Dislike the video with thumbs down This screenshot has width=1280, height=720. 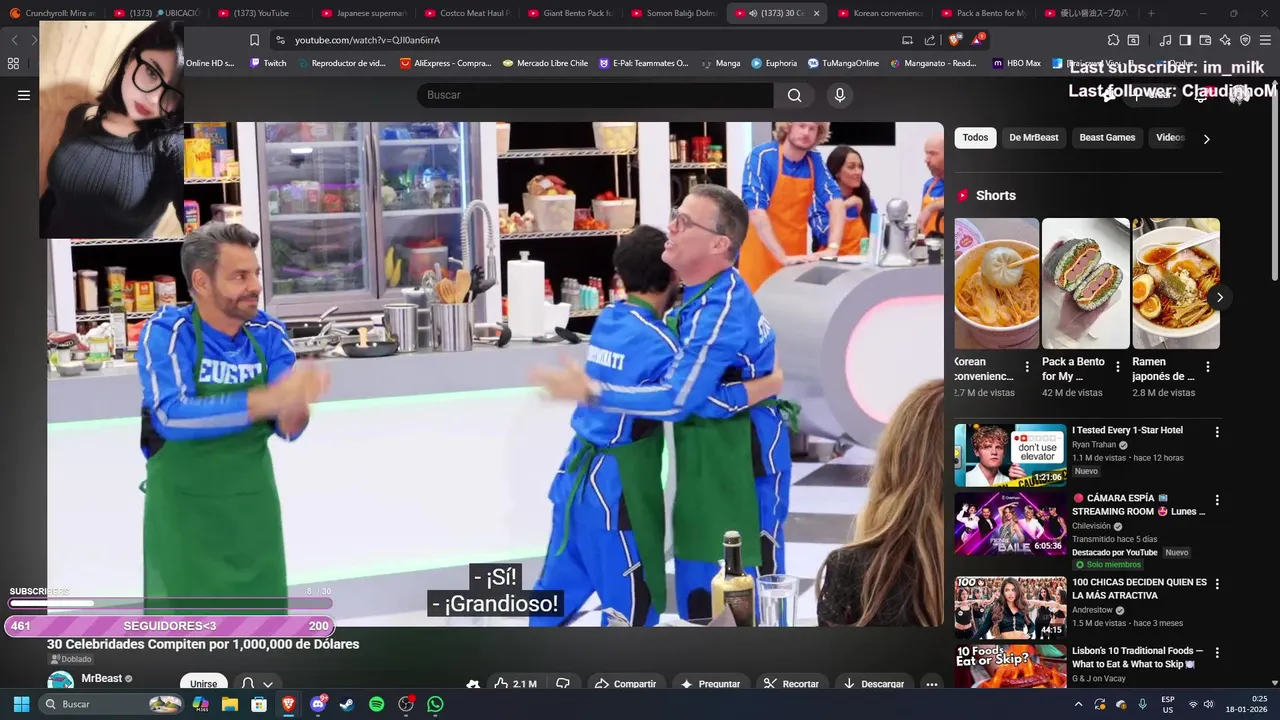coord(563,684)
